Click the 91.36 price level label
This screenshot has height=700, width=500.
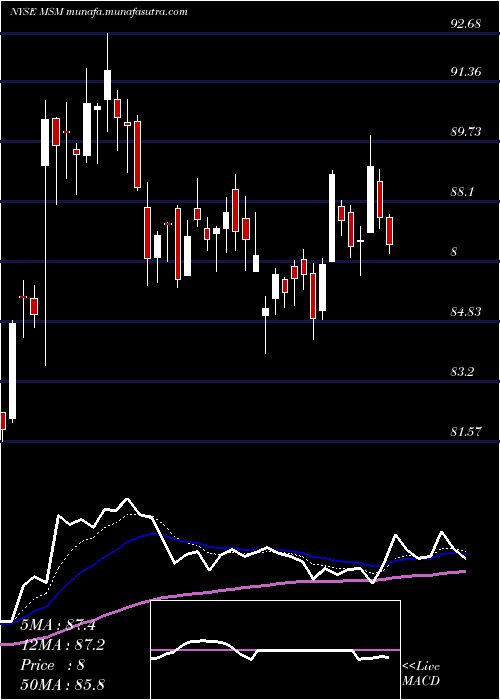click(466, 71)
